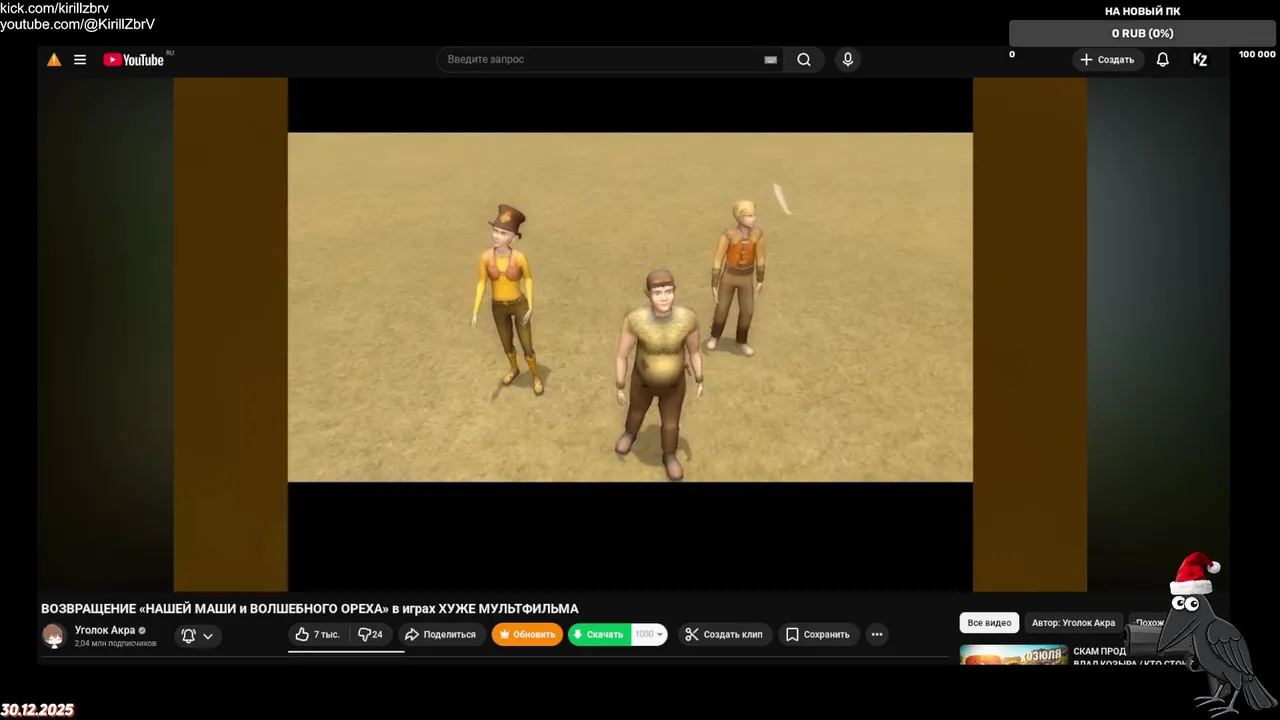The image size is (1280, 720).
Task: Click the 2,04 млн подписчиков text
Action: pos(115,644)
